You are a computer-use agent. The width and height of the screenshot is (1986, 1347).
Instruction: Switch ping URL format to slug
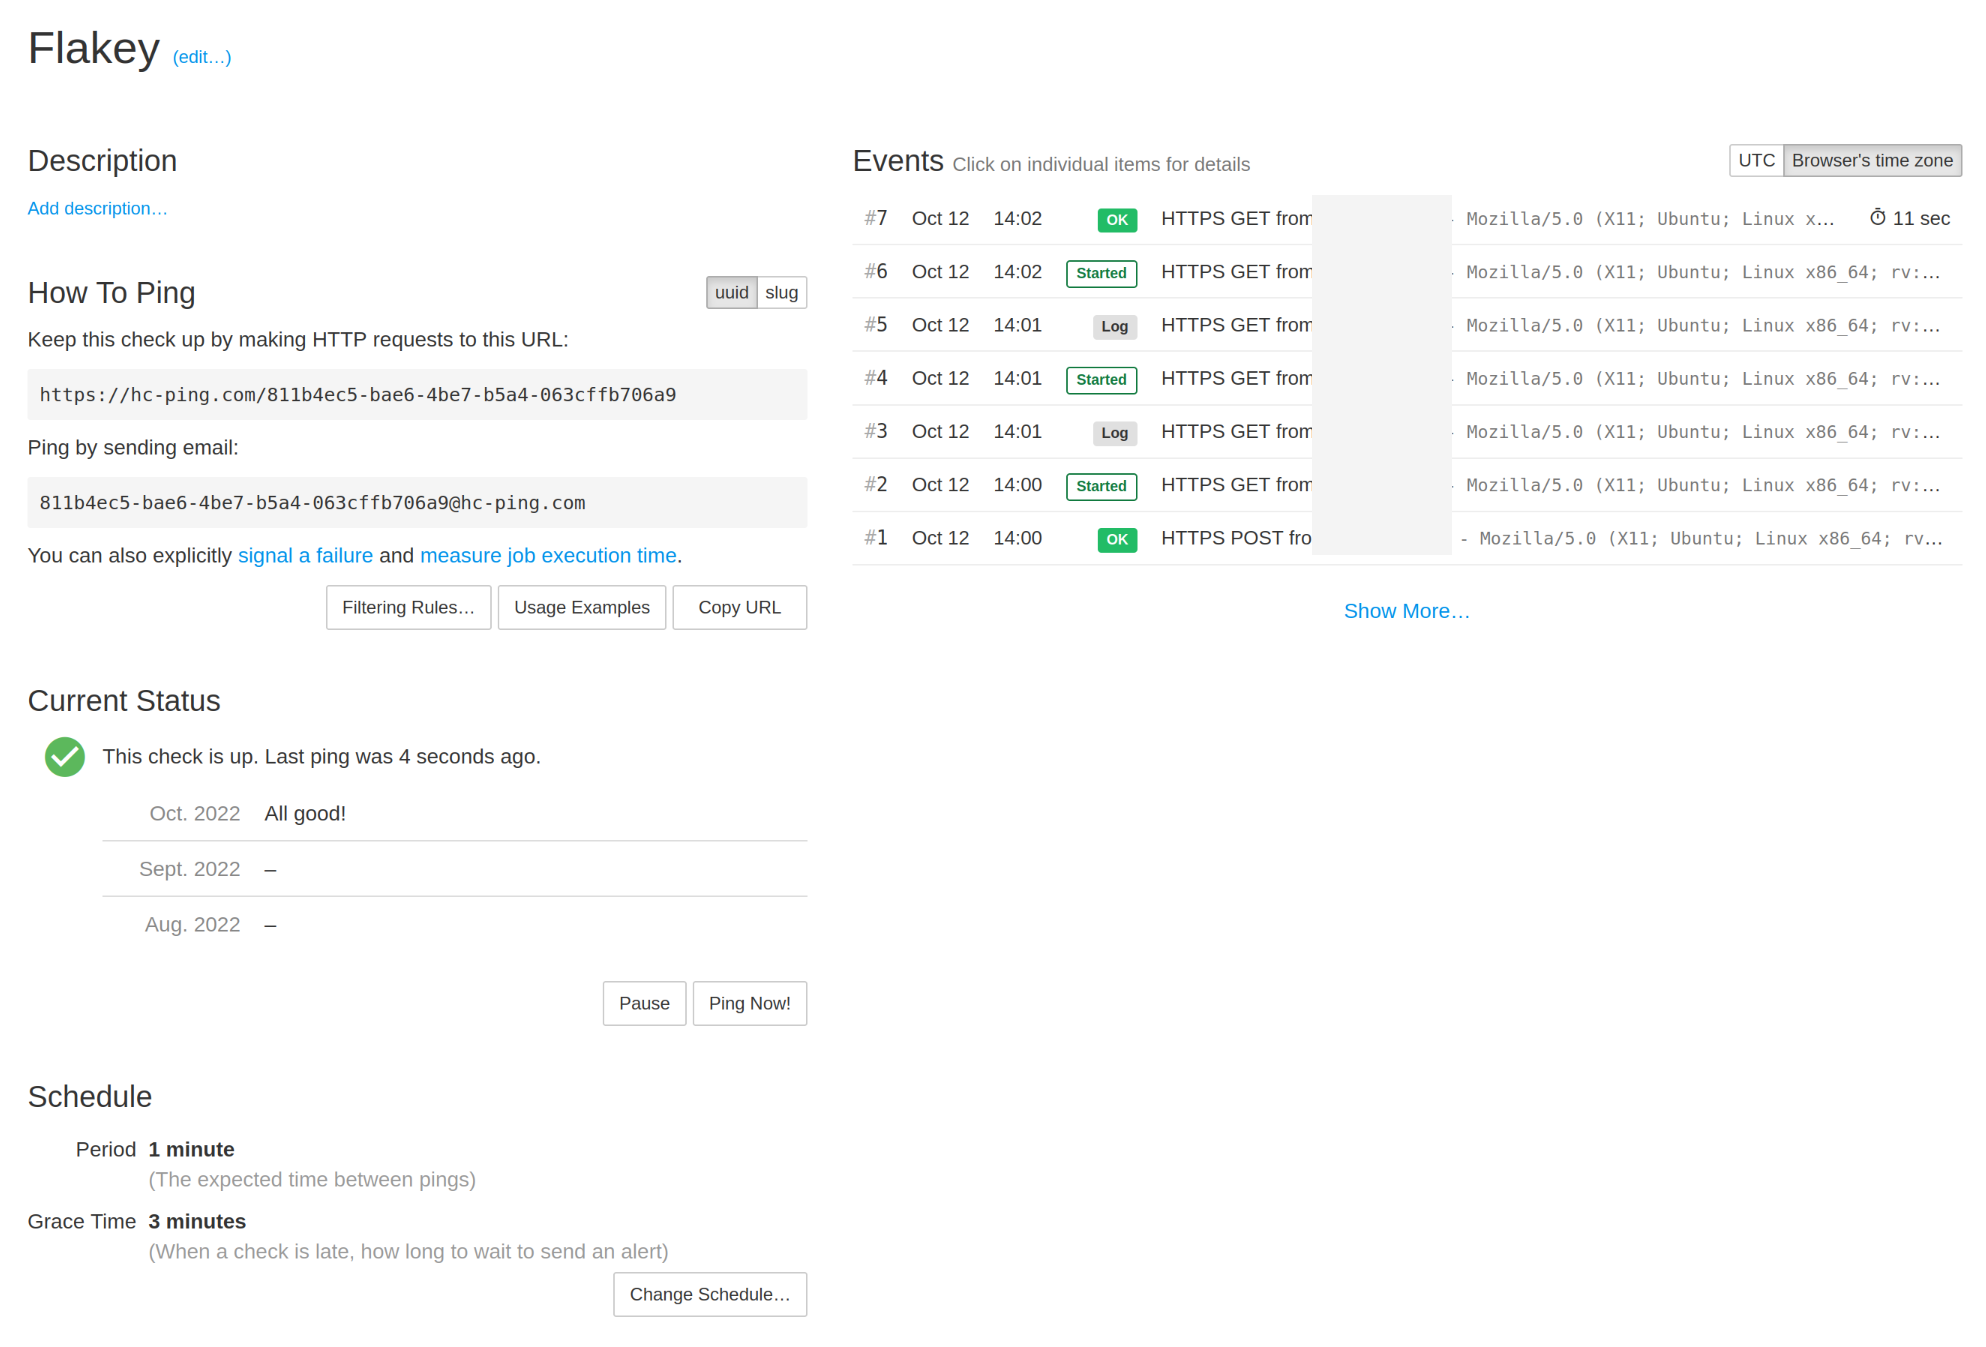pyautogui.click(x=781, y=293)
